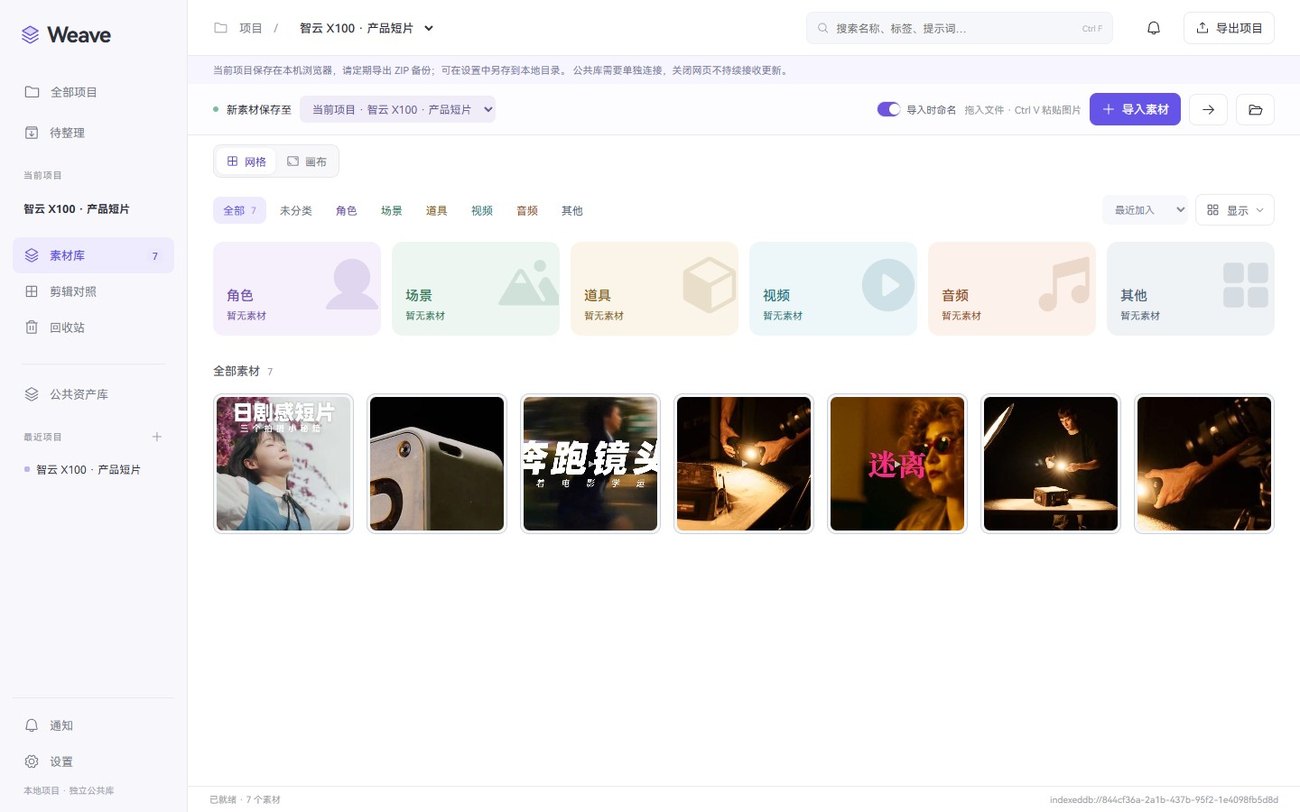Open 回收站 in the sidebar
1300x812 pixels.
click(93, 328)
